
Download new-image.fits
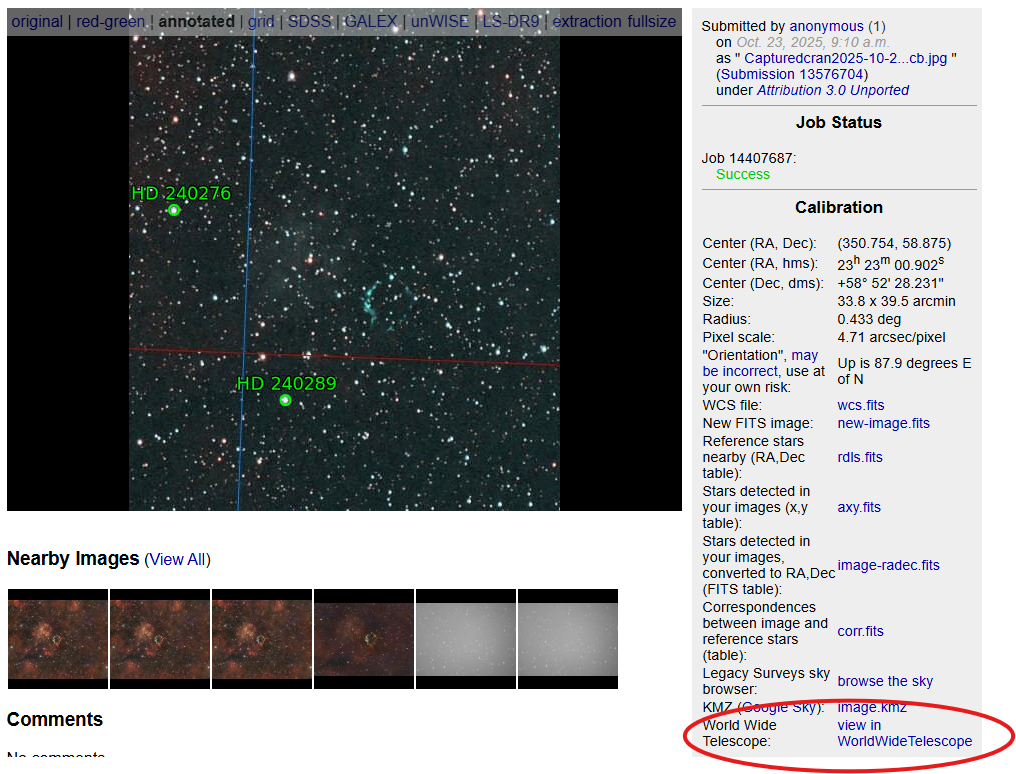tap(883, 424)
